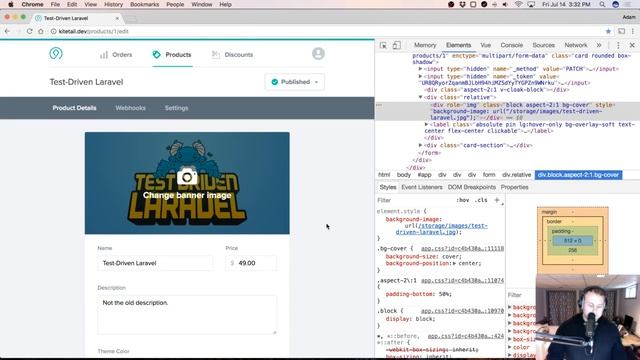Click the browser back arrow

point(7,31)
